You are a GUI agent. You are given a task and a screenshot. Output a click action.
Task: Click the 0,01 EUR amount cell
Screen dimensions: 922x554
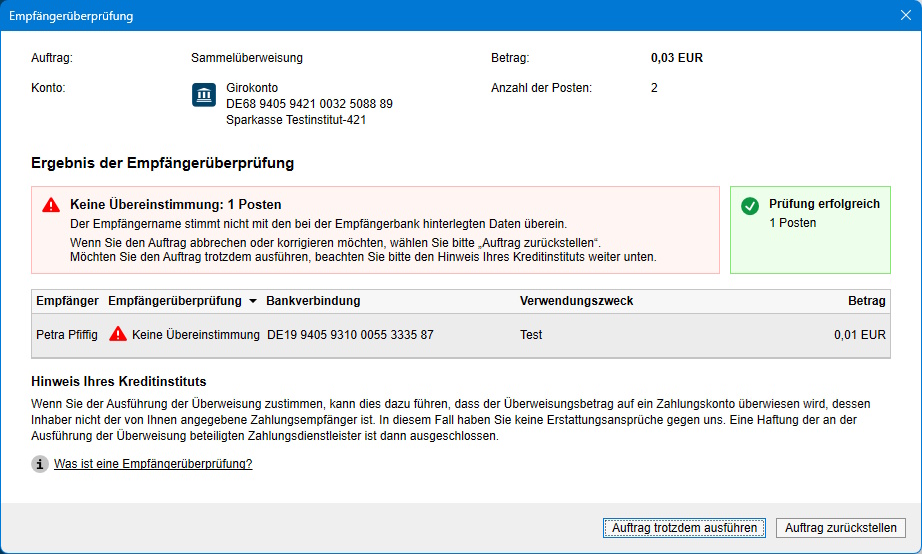tap(859, 335)
